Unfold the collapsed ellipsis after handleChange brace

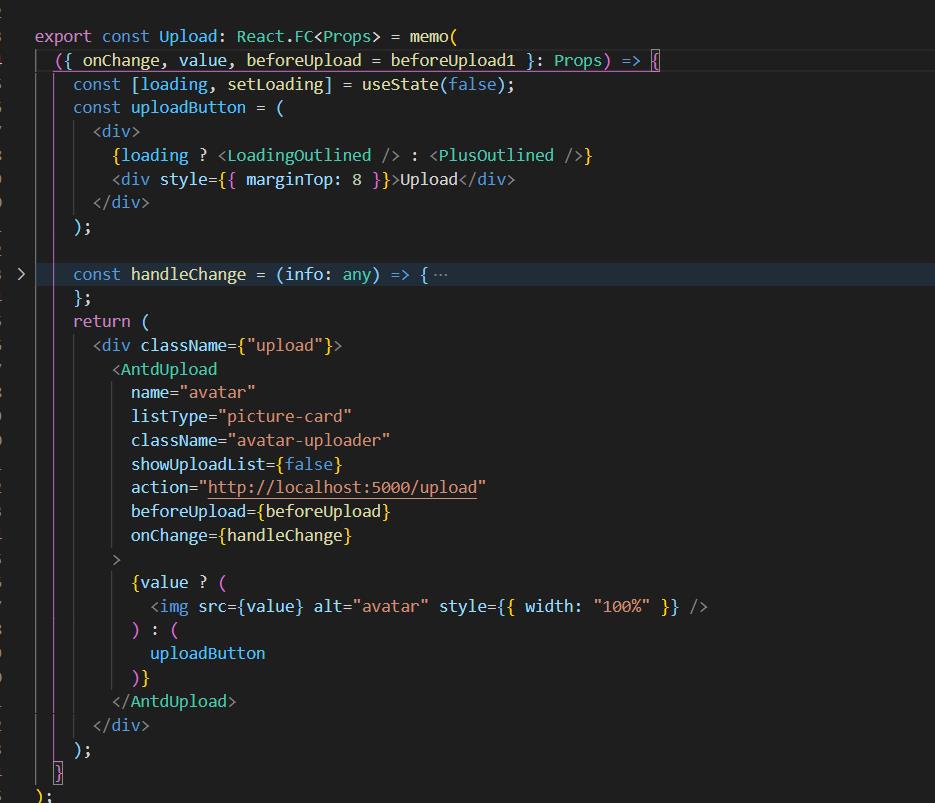(x=440, y=275)
